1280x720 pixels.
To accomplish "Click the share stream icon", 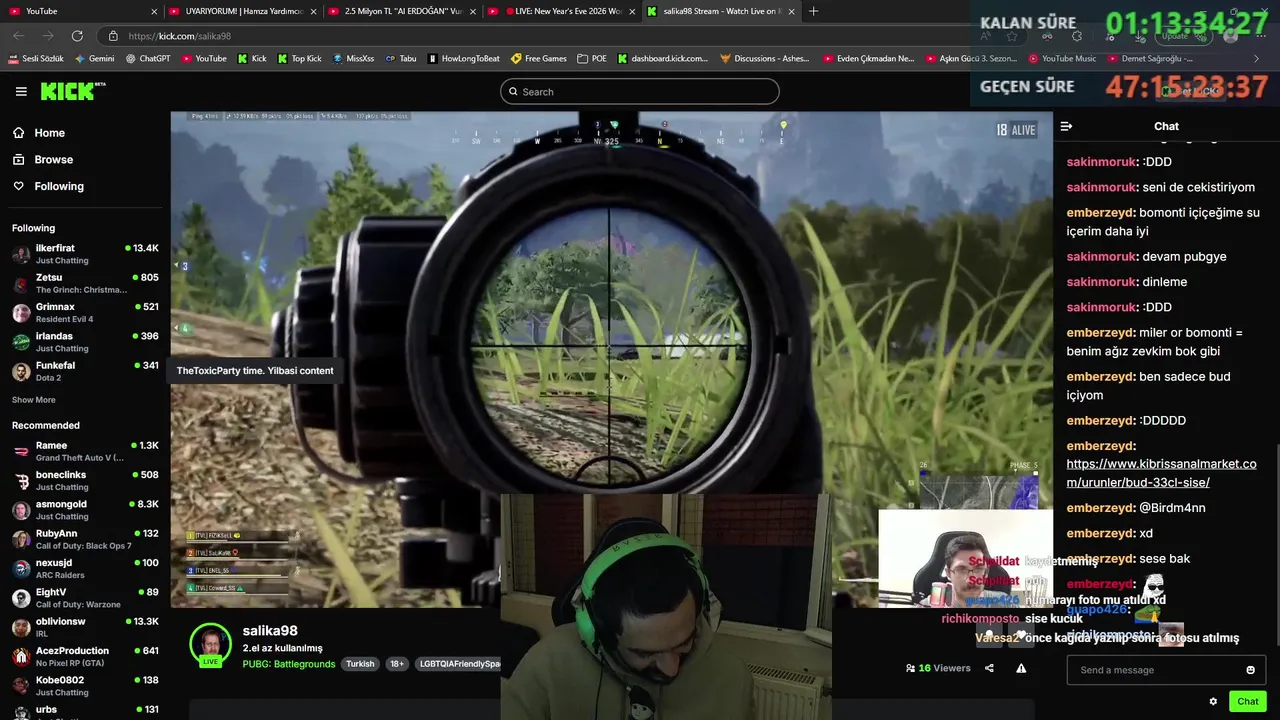I will [x=989, y=668].
